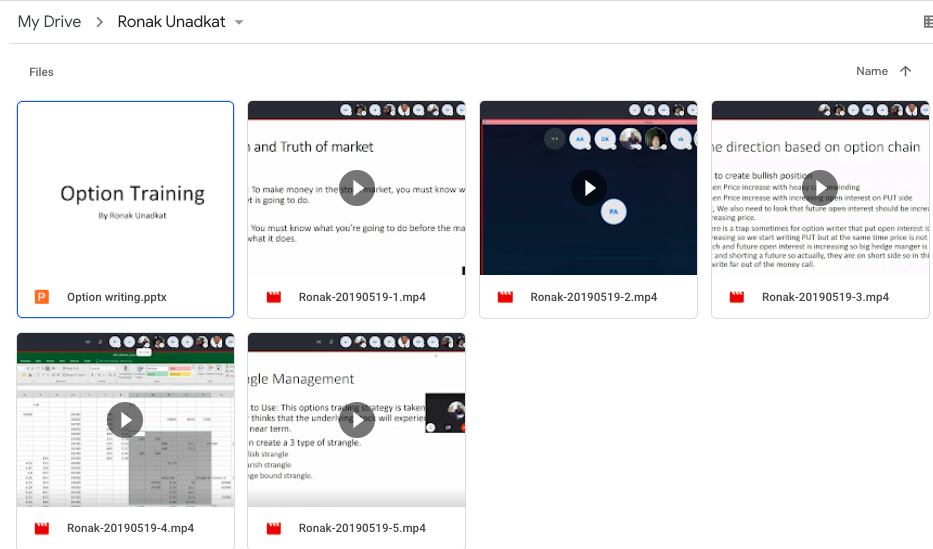The image size is (933, 549).
Task: Click the video file icon for Ronak-20190519-3.mp4
Action: coord(737,297)
